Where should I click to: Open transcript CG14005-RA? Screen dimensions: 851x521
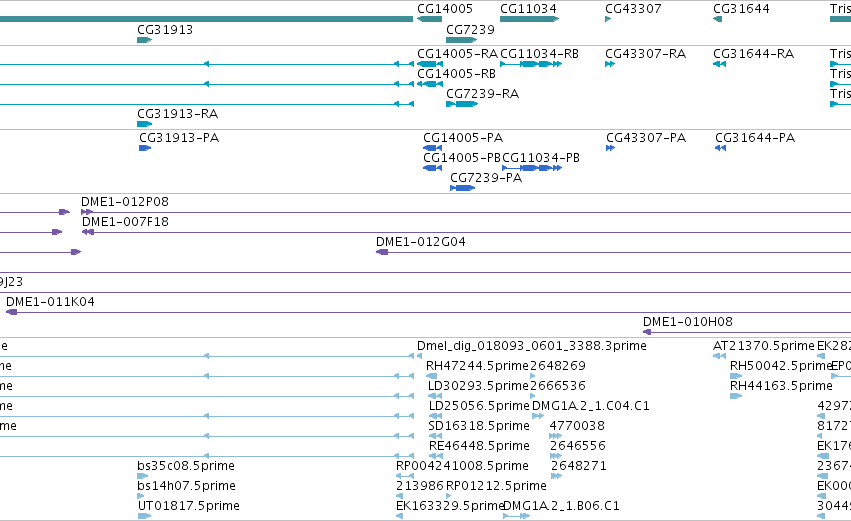(429, 64)
